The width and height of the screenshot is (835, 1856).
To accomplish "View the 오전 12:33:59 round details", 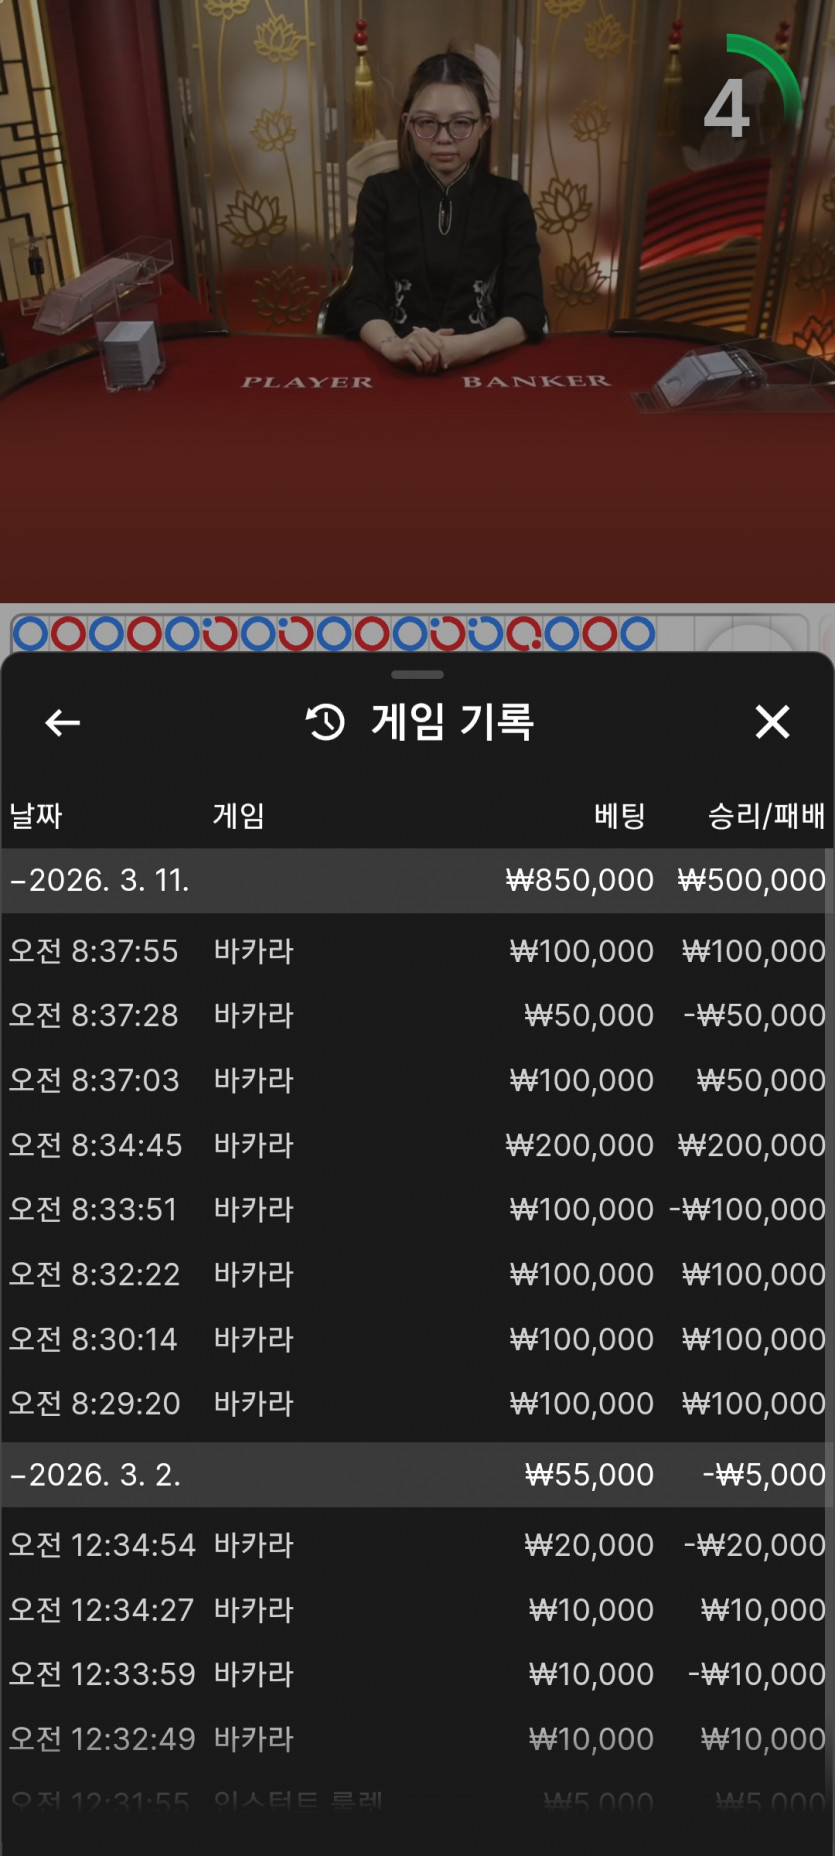I will click(x=417, y=1674).
